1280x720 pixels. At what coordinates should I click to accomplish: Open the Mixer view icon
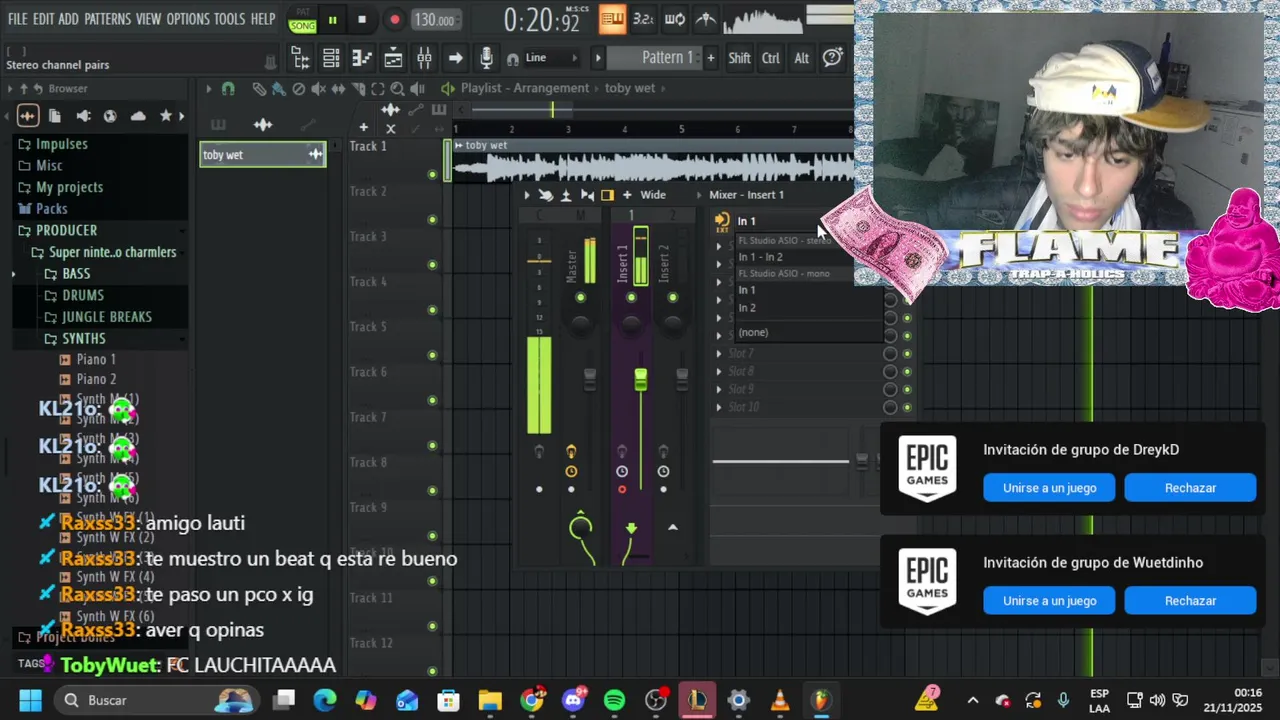424,58
